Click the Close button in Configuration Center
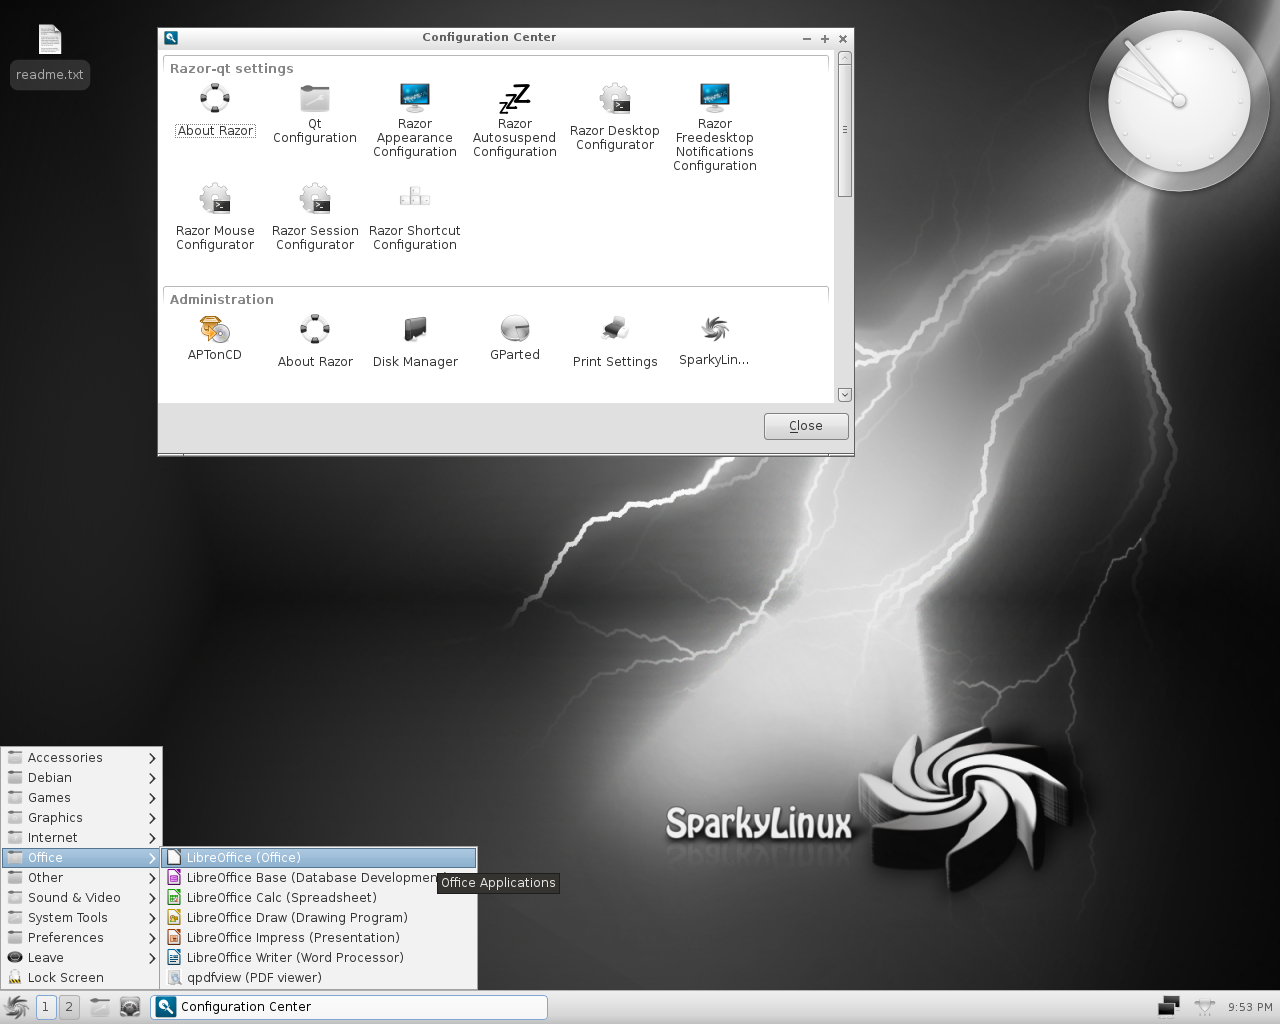The height and width of the screenshot is (1024, 1280). [x=806, y=426]
